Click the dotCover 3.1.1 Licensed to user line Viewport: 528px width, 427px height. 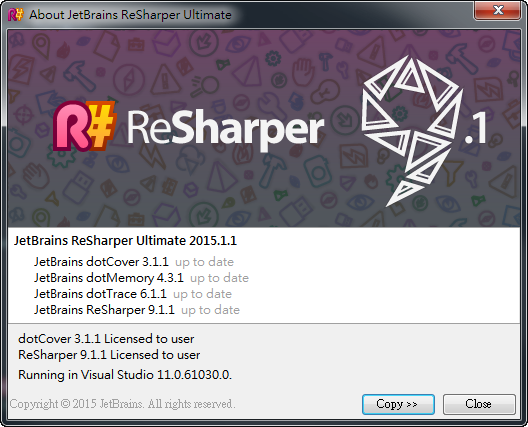[106, 339]
